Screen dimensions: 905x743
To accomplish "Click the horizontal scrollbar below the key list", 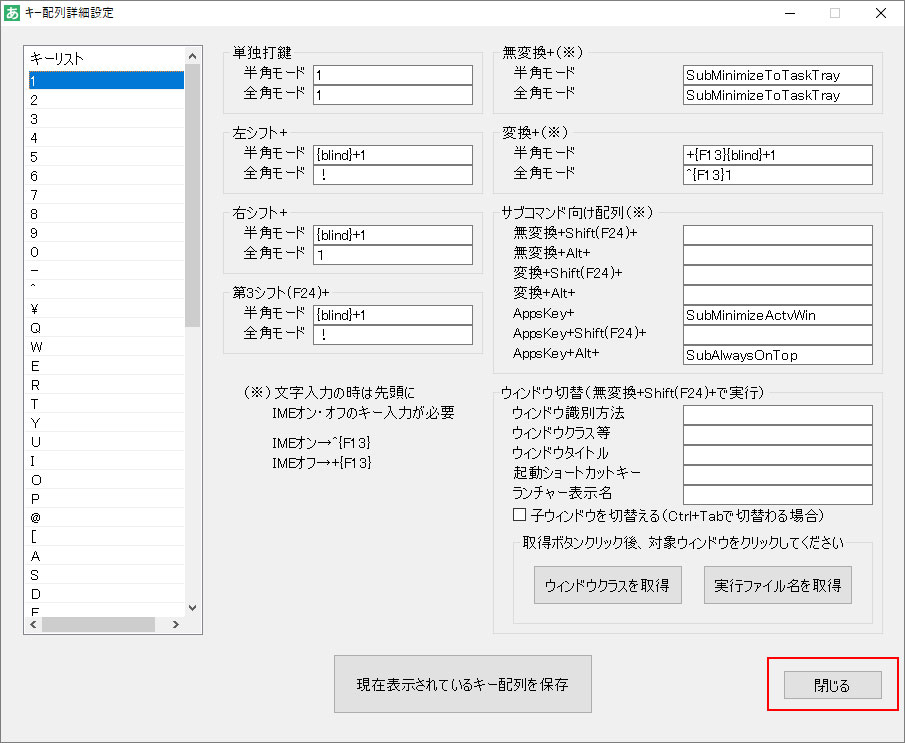I will click(x=100, y=624).
